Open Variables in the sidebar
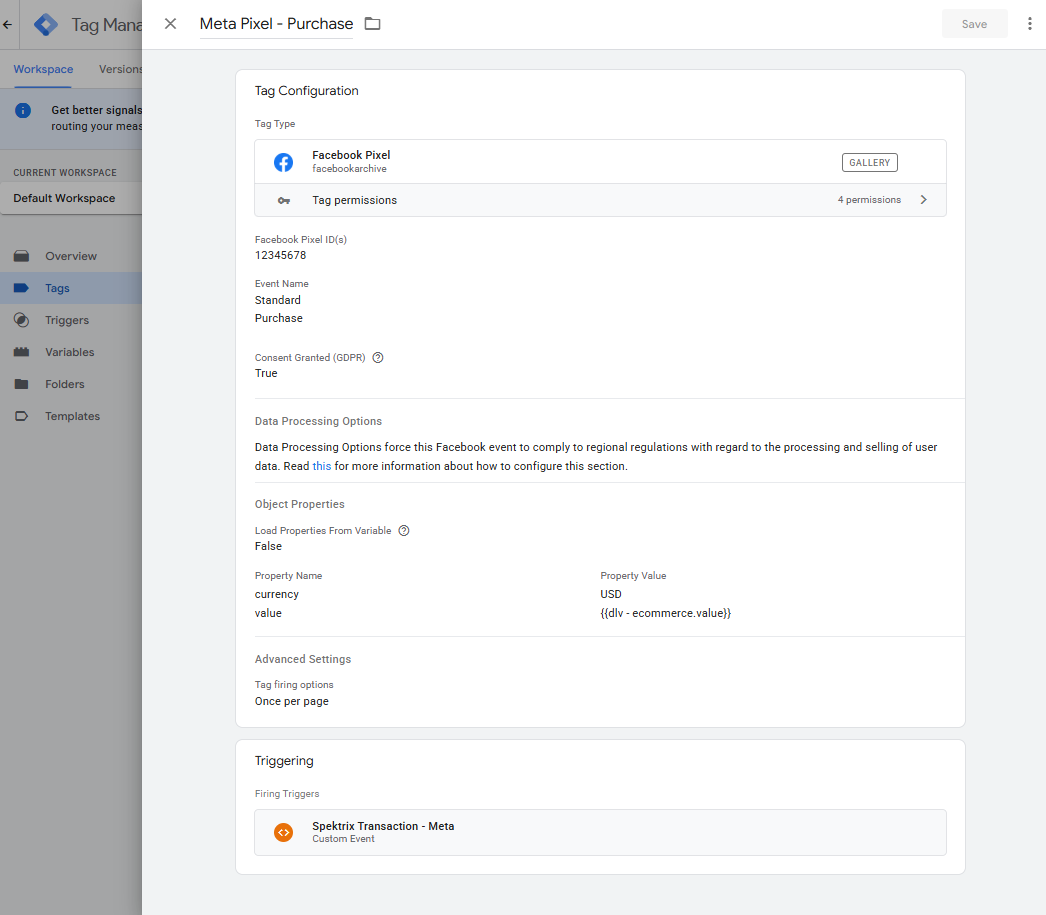 pyautogui.click(x=69, y=352)
